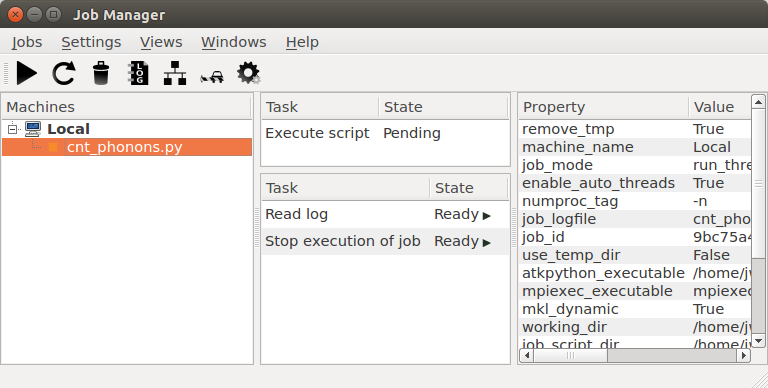The width and height of the screenshot is (768, 388).
Task: Click the Ready arrow for Read log
Action: 486,216
